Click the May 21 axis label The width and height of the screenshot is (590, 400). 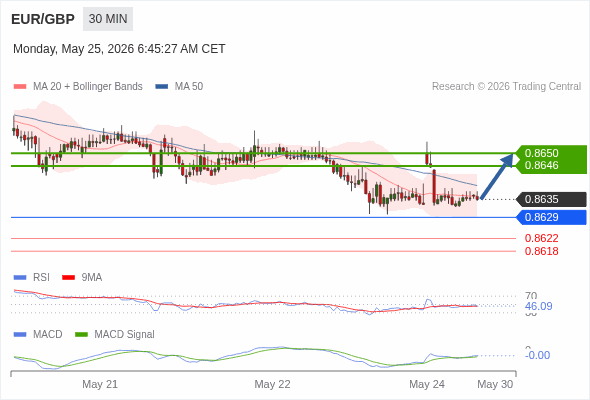coord(100,384)
